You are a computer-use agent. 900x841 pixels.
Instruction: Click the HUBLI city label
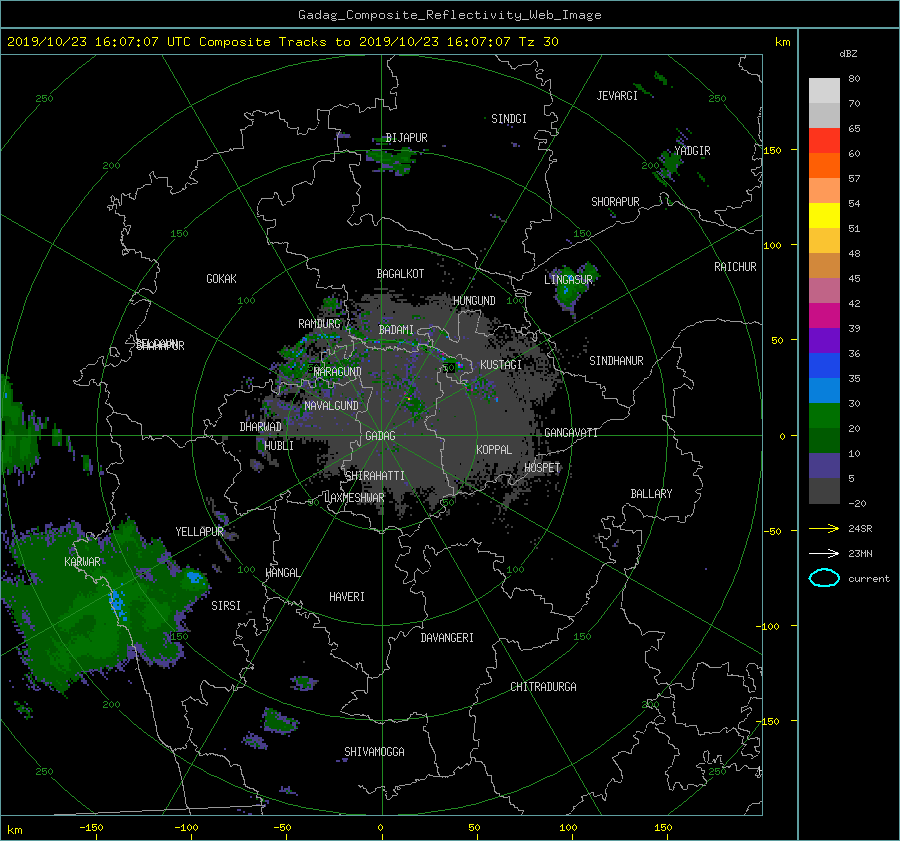tap(279, 446)
